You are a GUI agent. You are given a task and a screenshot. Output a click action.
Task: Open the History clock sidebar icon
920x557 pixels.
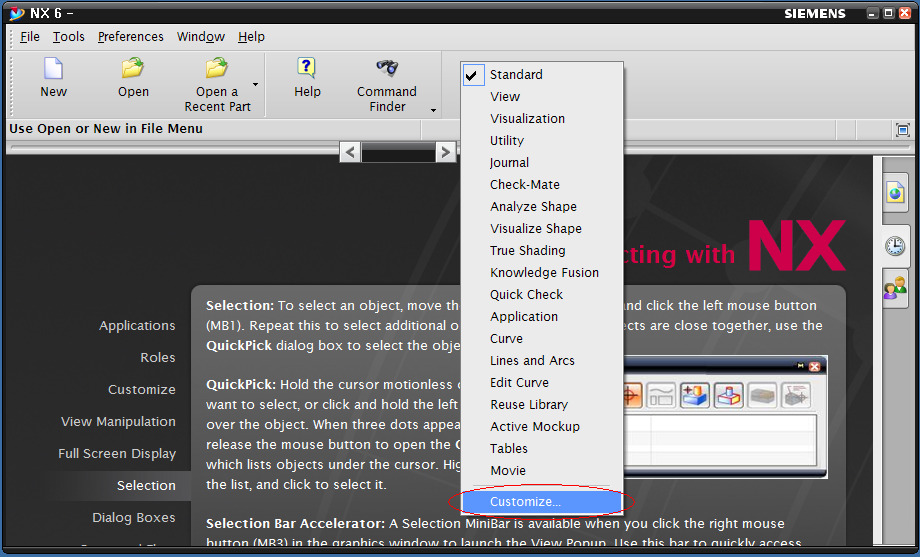(895, 245)
